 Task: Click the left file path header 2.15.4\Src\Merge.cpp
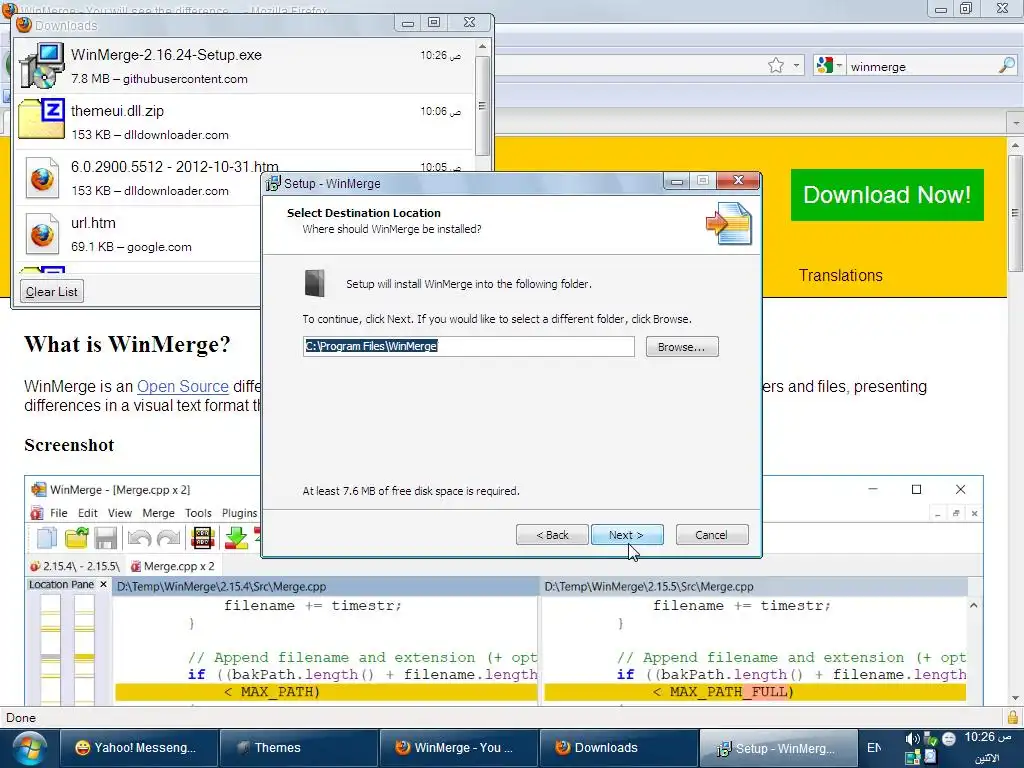(221, 586)
